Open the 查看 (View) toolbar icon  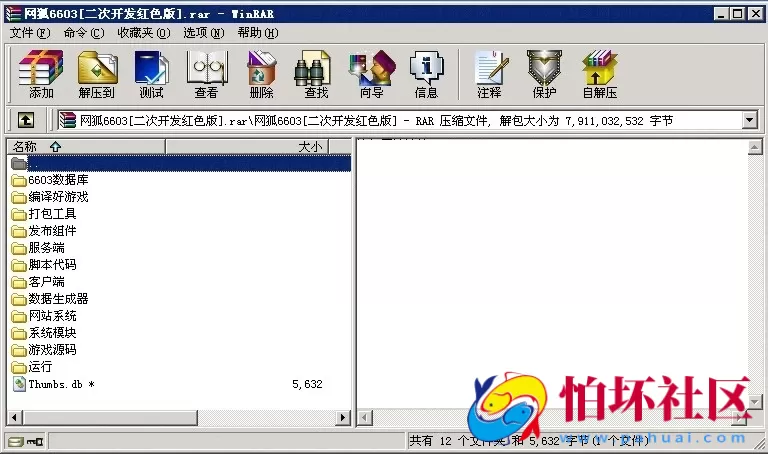[x=206, y=73]
